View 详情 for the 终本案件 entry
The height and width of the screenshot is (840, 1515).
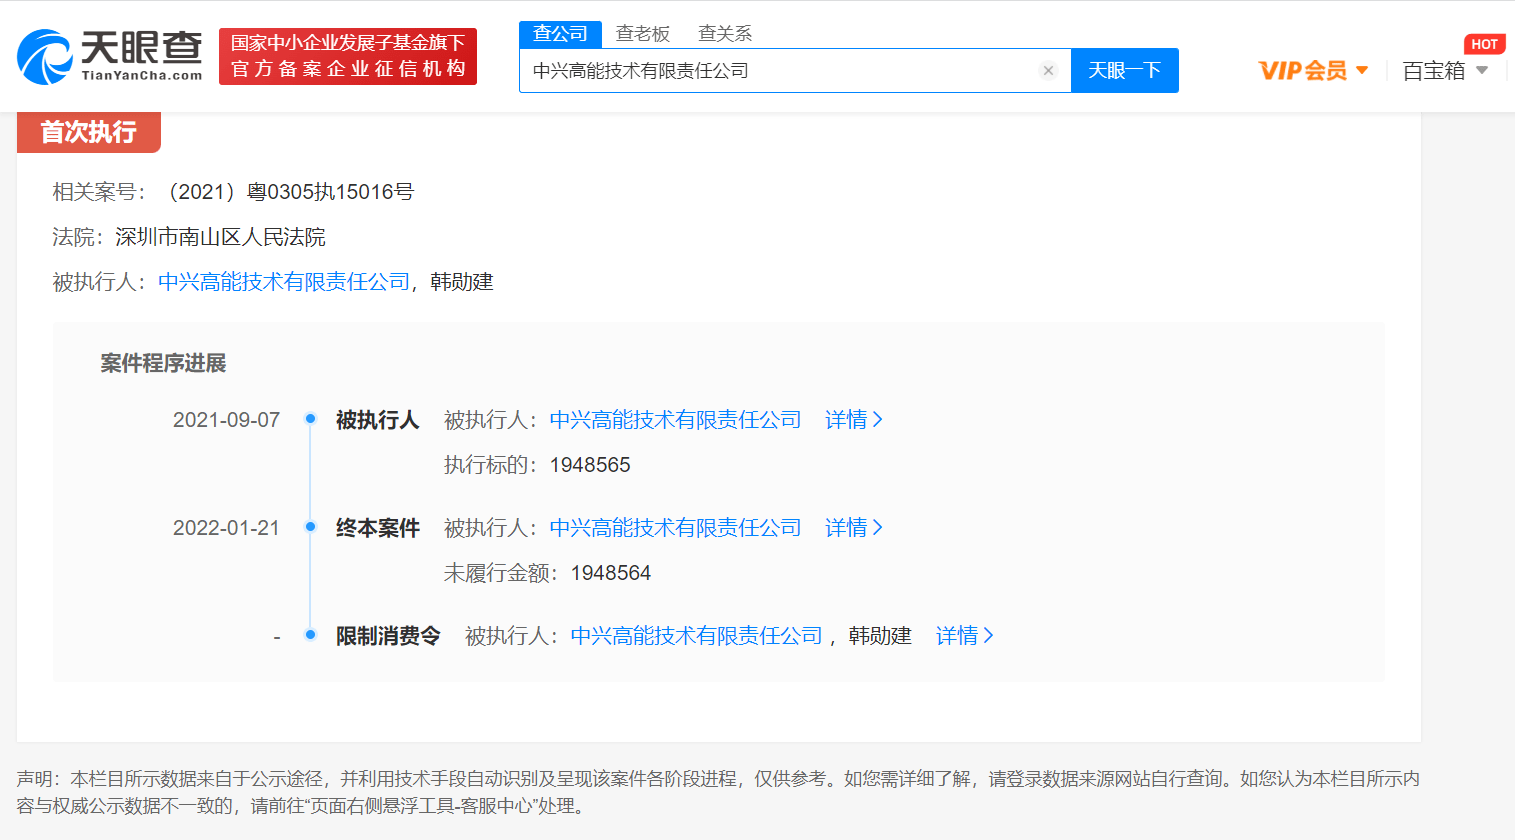pos(854,528)
